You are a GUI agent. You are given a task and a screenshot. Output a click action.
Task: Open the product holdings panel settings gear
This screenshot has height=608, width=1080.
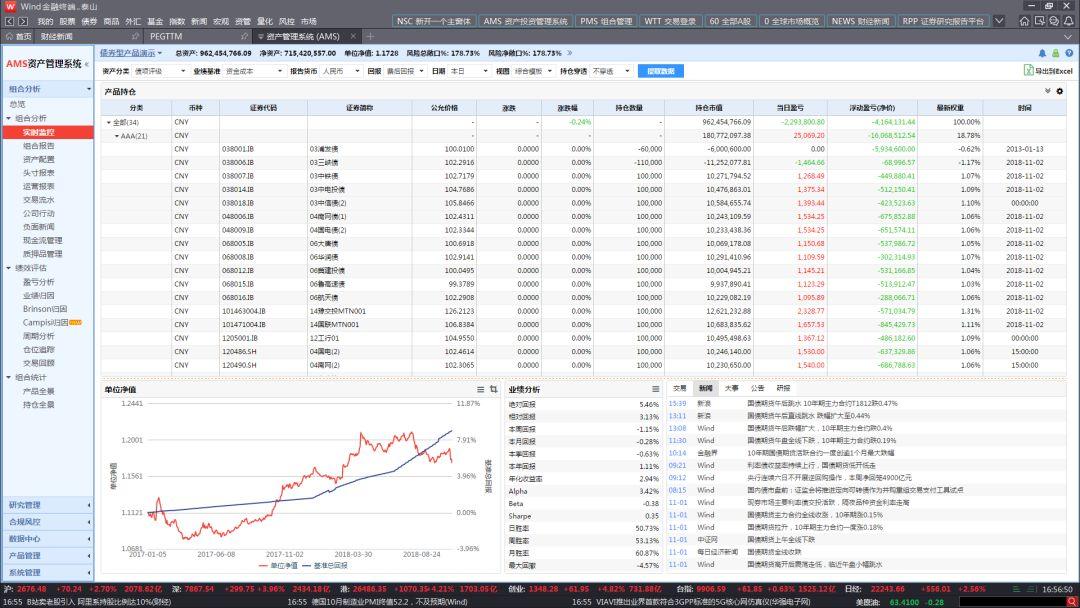point(1060,91)
